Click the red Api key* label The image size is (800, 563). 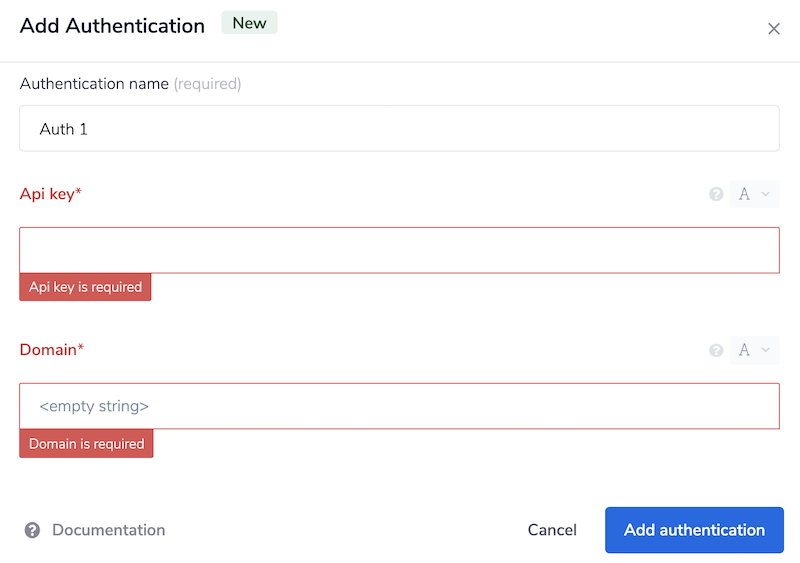50,194
